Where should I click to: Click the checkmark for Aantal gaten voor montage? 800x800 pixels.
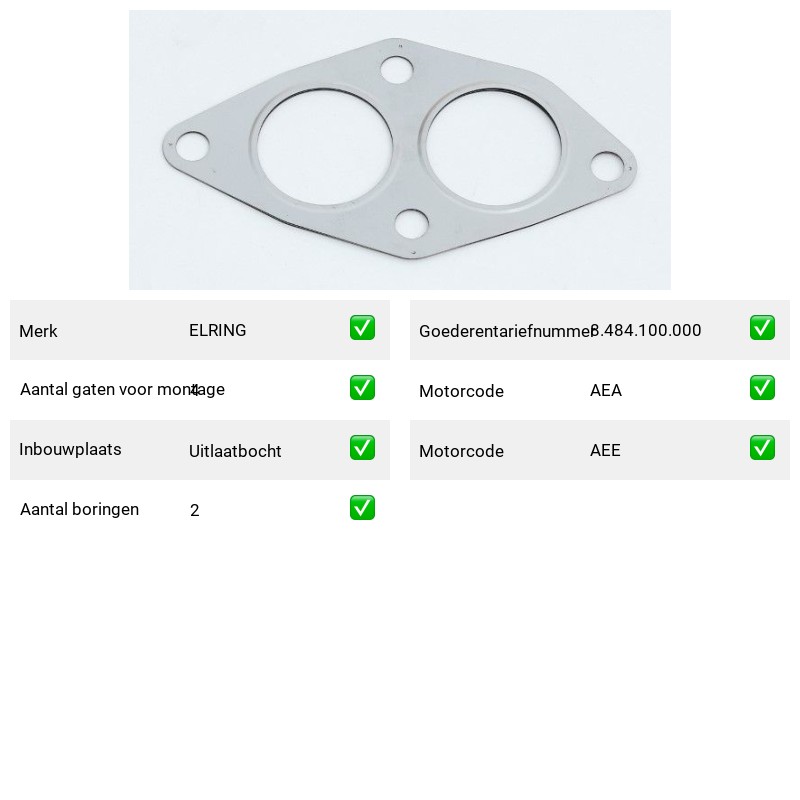[x=362, y=388]
